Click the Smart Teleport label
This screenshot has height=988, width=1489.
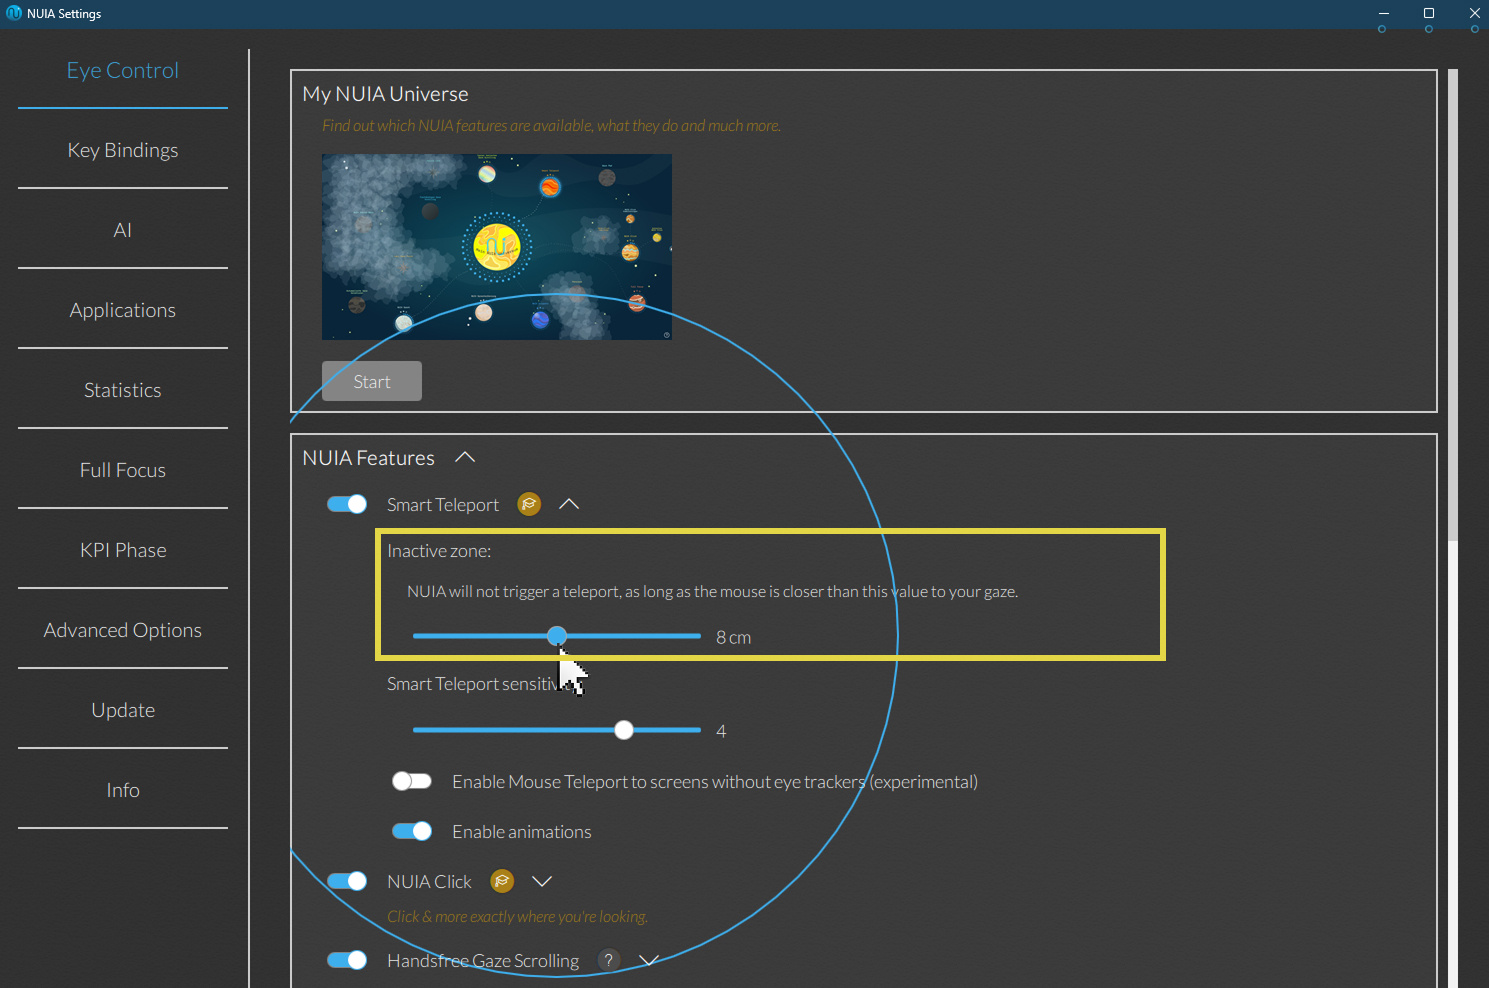click(x=443, y=505)
